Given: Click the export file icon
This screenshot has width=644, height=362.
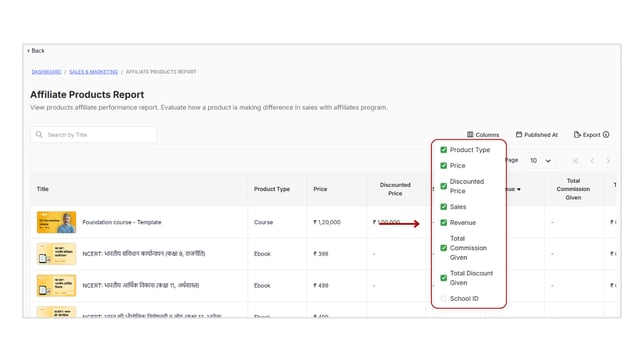Looking at the screenshot, I should pyautogui.click(x=577, y=134).
